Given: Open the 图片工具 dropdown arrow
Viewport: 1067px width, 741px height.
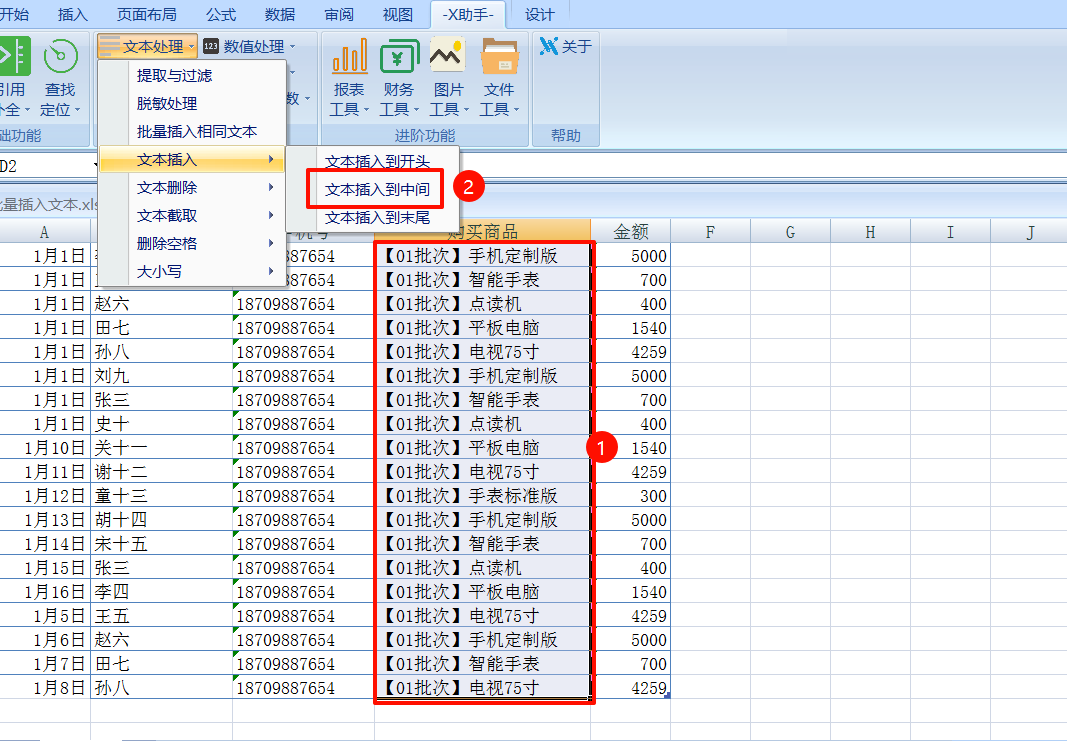Looking at the screenshot, I should tap(466, 110).
